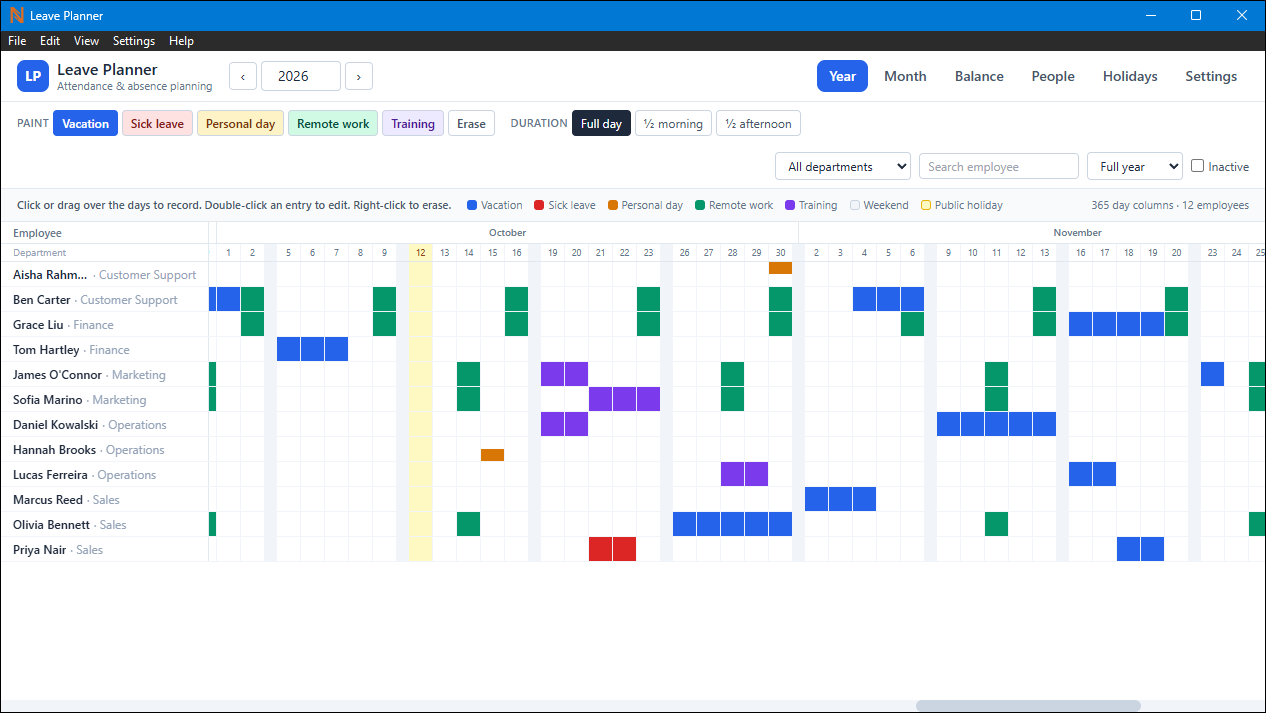Click the Public holiday legend marker
This screenshot has height=713, width=1266.
pos(926,205)
